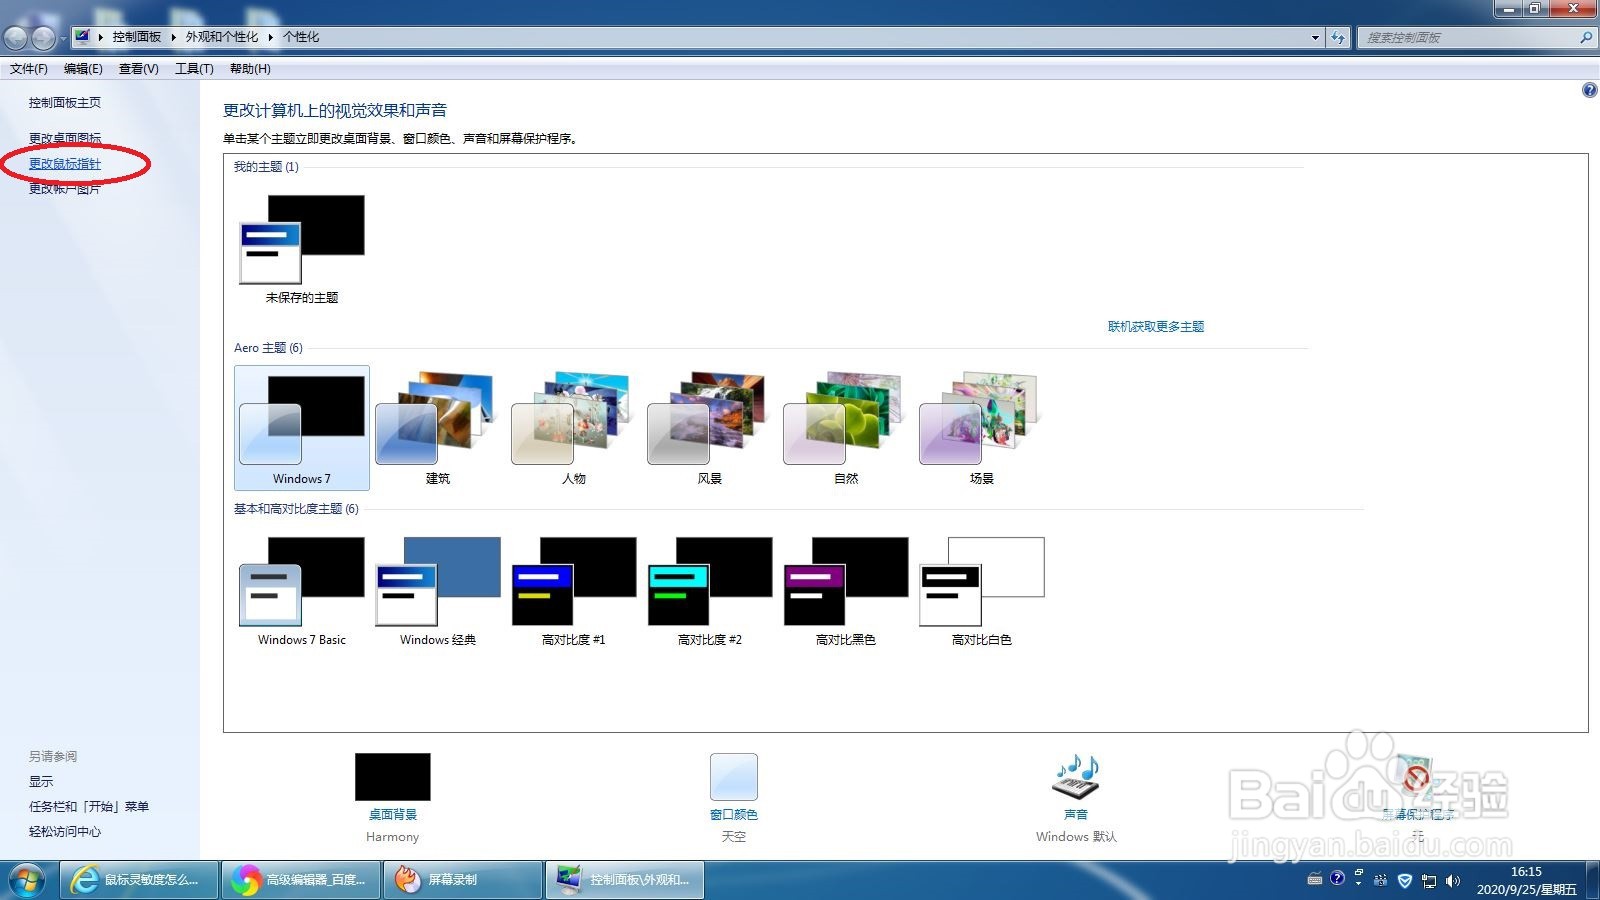Open 桌面背景 desktop background settings
The height and width of the screenshot is (900, 1600).
(x=393, y=777)
